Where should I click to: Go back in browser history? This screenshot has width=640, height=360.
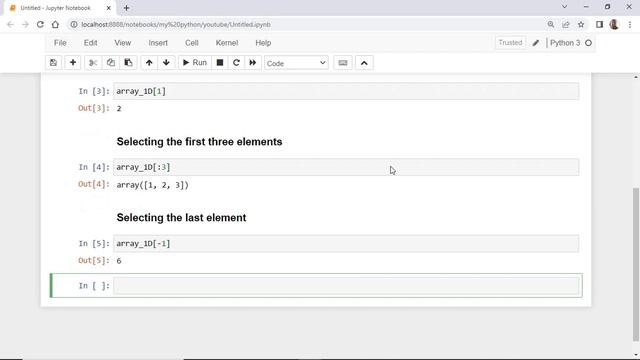coord(10,24)
